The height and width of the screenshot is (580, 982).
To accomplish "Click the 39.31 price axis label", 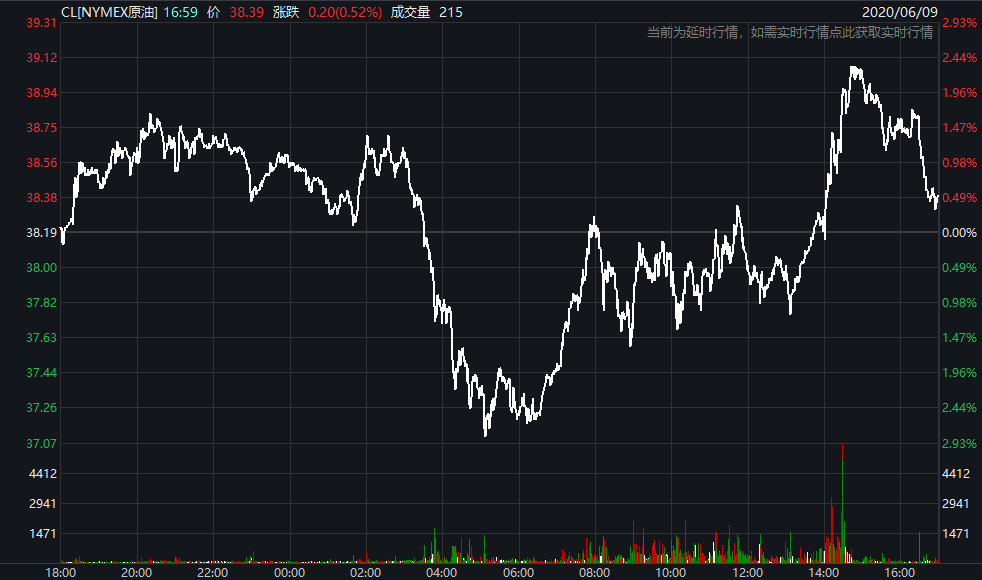I will [x=41, y=23].
